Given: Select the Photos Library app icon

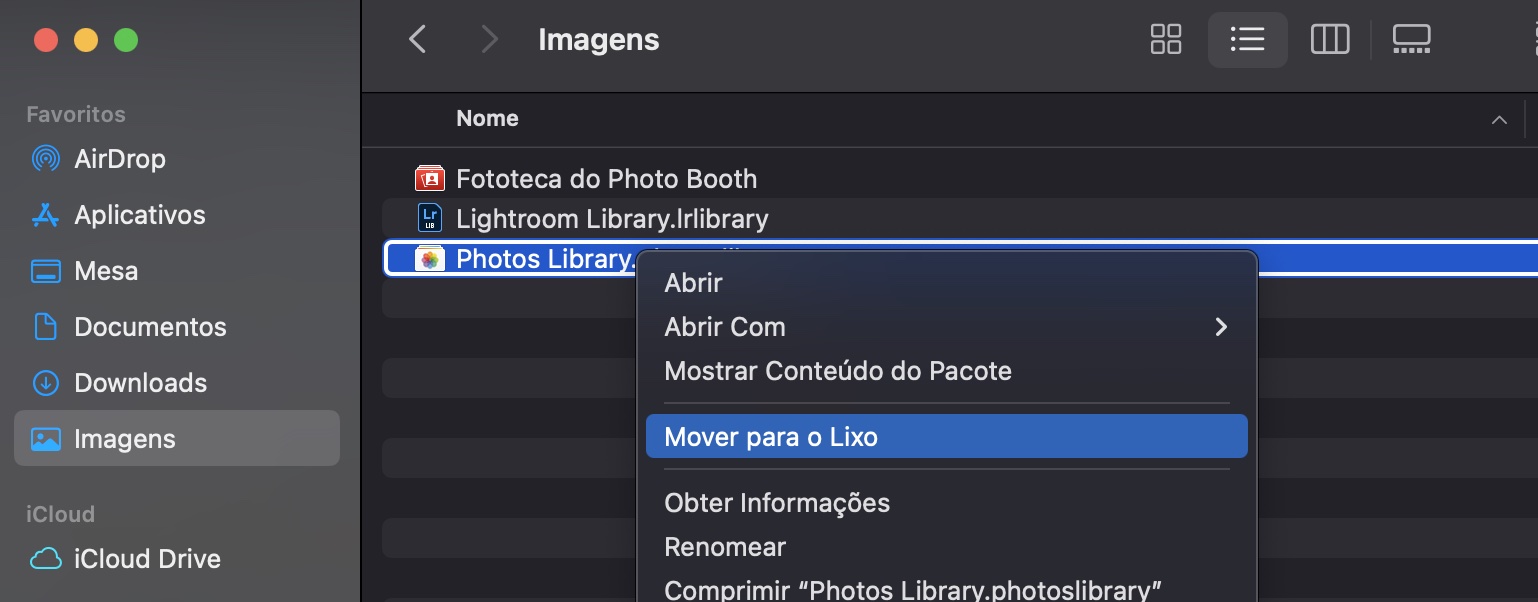Looking at the screenshot, I should click(430, 258).
